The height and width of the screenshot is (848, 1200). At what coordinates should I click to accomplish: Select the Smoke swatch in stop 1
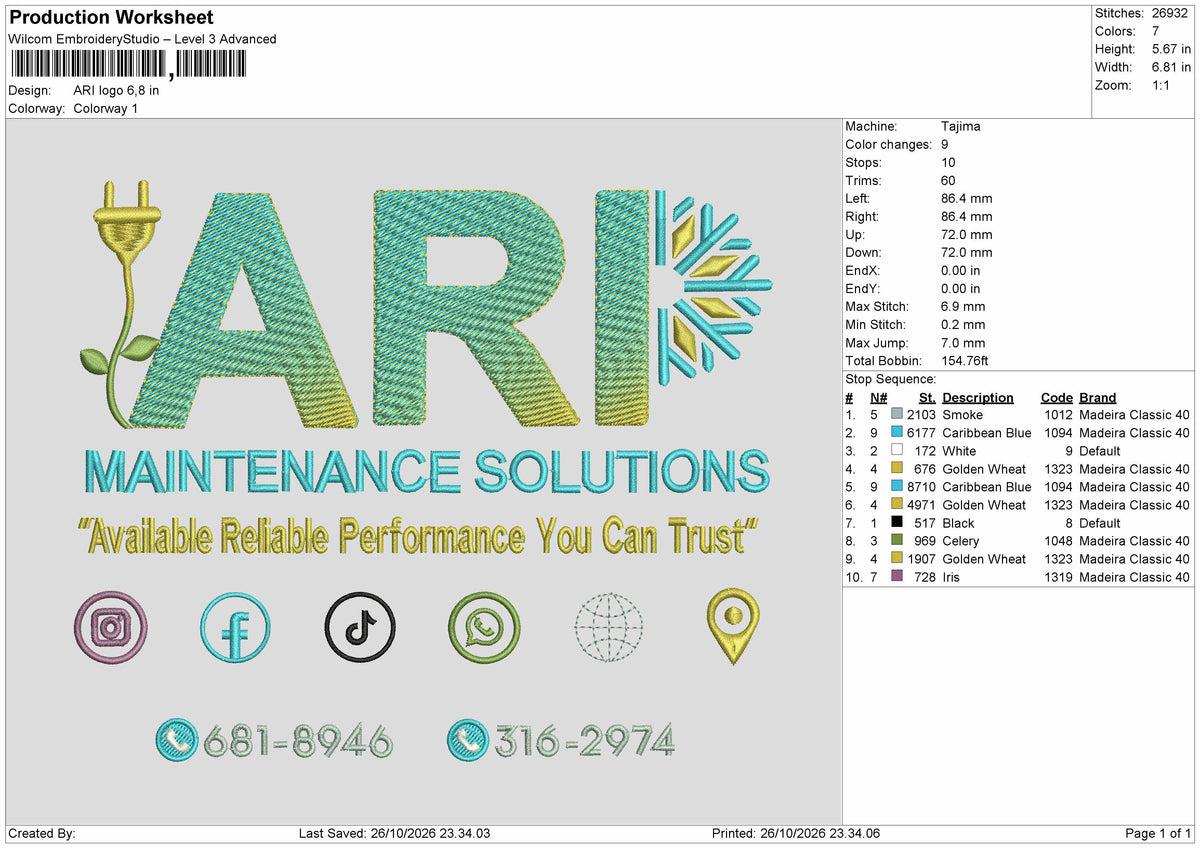pos(897,415)
